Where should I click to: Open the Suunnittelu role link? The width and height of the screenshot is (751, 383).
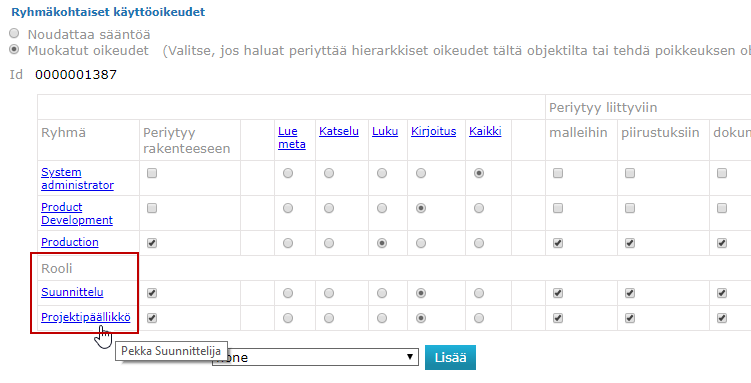click(x=72, y=292)
